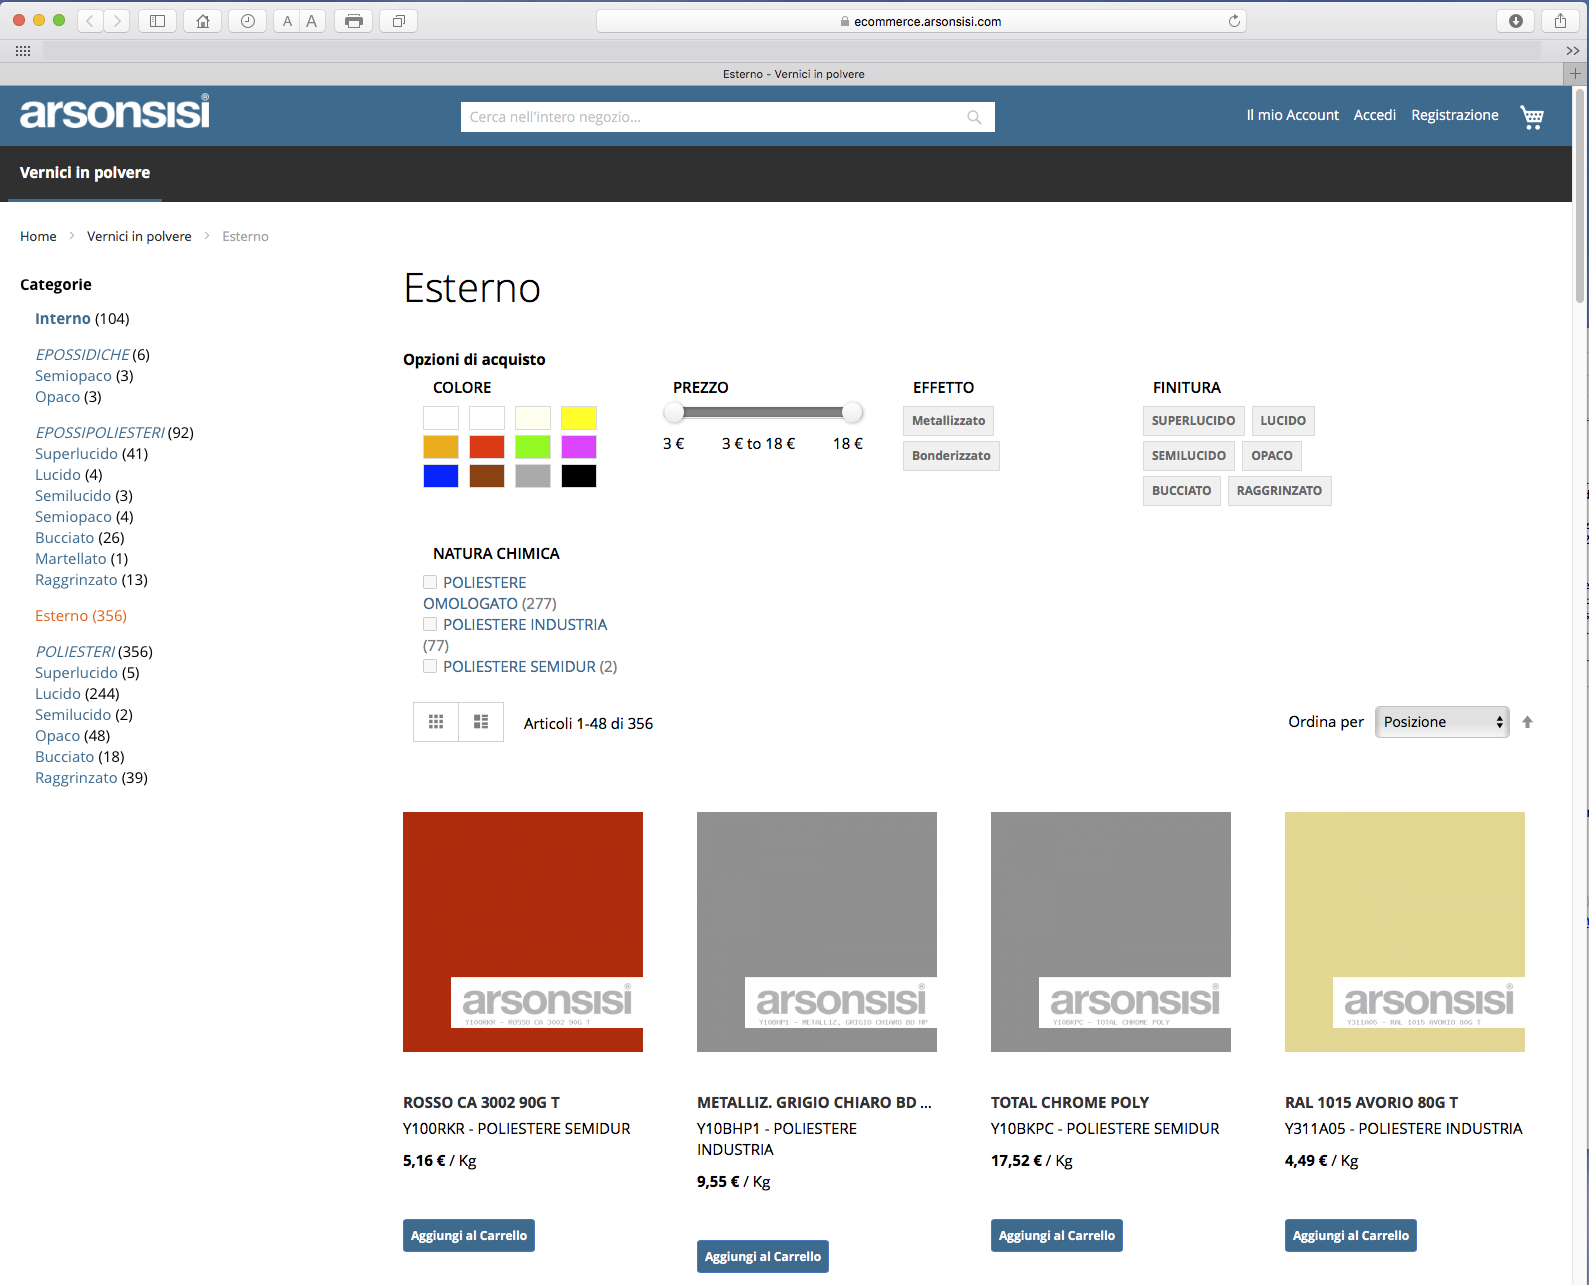Viewport: 1589px width, 1285px height.
Task: Filter by Bonderizzato effect
Action: click(x=951, y=456)
